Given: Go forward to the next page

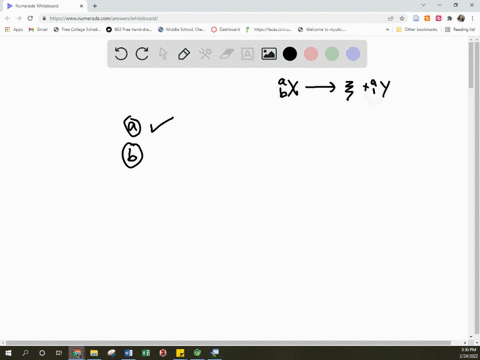Looking at the screenshot, I should (x=19, y=18).
